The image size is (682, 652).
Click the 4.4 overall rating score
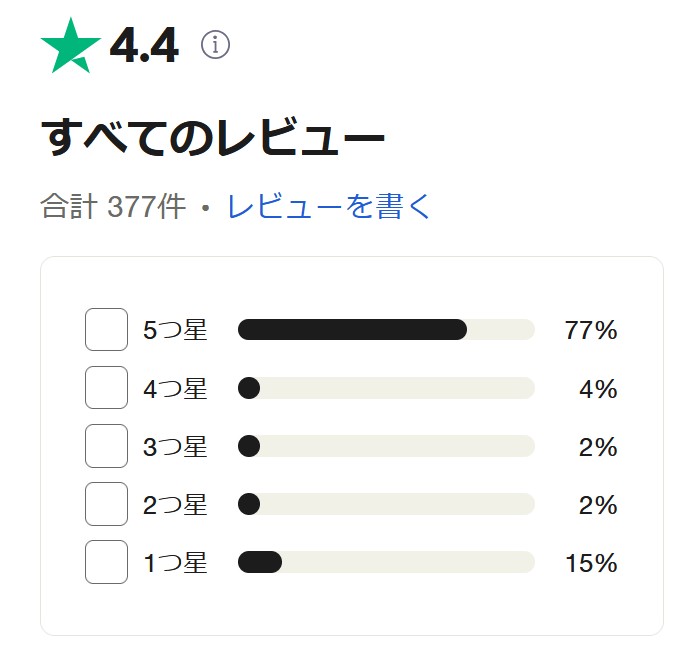144,45
